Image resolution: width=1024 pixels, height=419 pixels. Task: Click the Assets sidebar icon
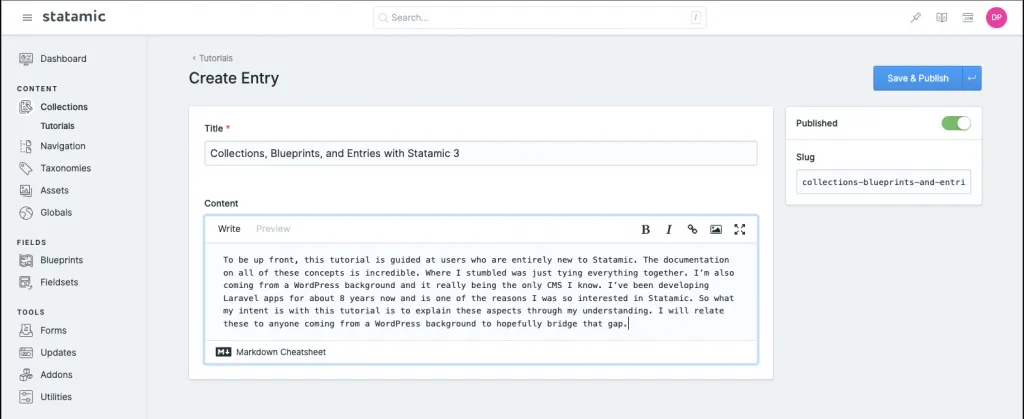26,191
